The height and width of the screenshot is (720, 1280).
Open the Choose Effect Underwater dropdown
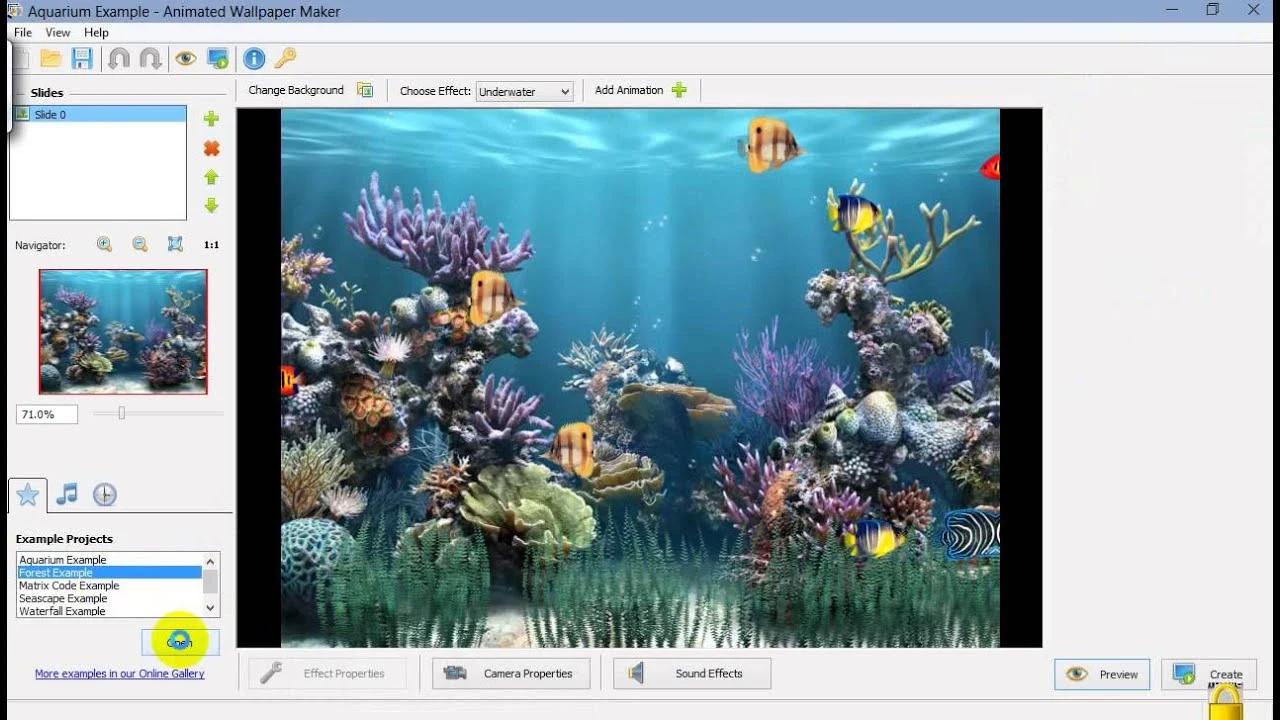click(524, 91)
